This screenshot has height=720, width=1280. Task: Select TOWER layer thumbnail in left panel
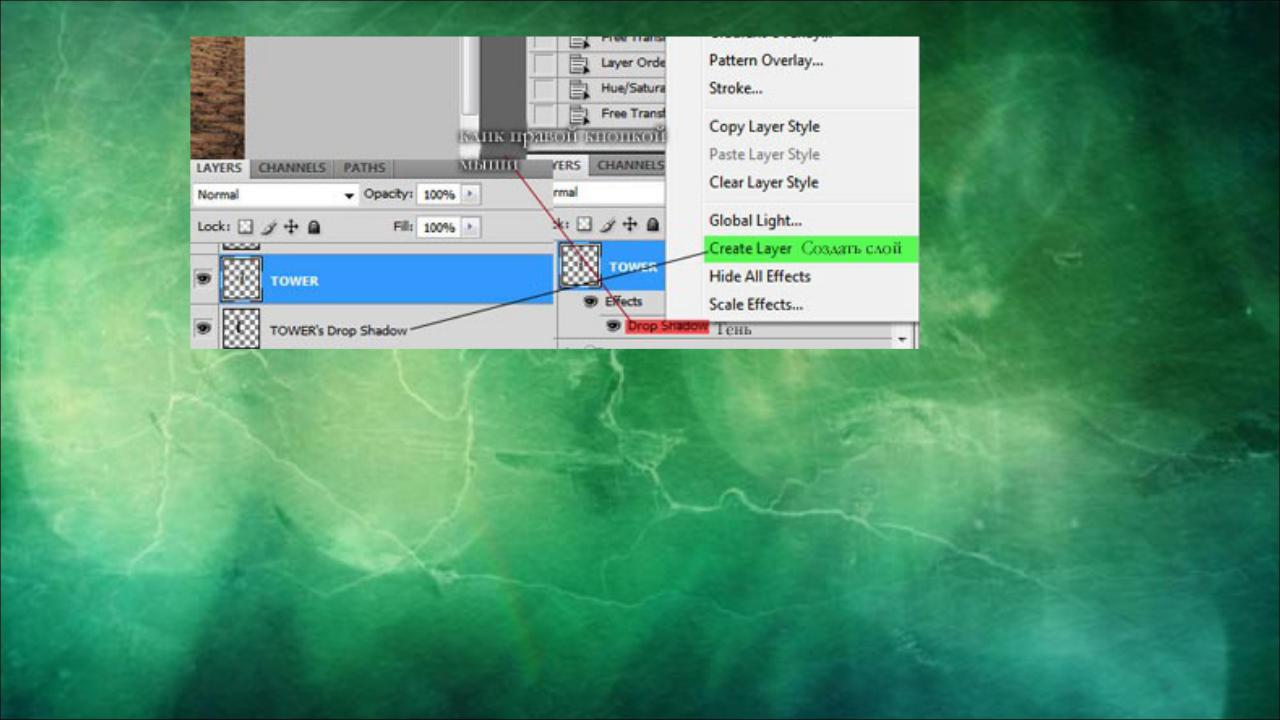(x=241, y=280)
